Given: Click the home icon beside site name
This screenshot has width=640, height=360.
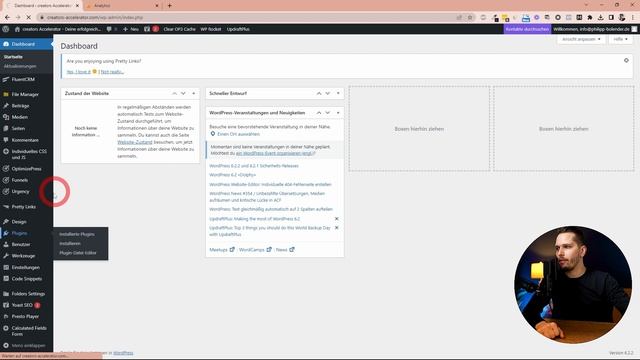Looking at the screenshot, I should tap(17, 29).
